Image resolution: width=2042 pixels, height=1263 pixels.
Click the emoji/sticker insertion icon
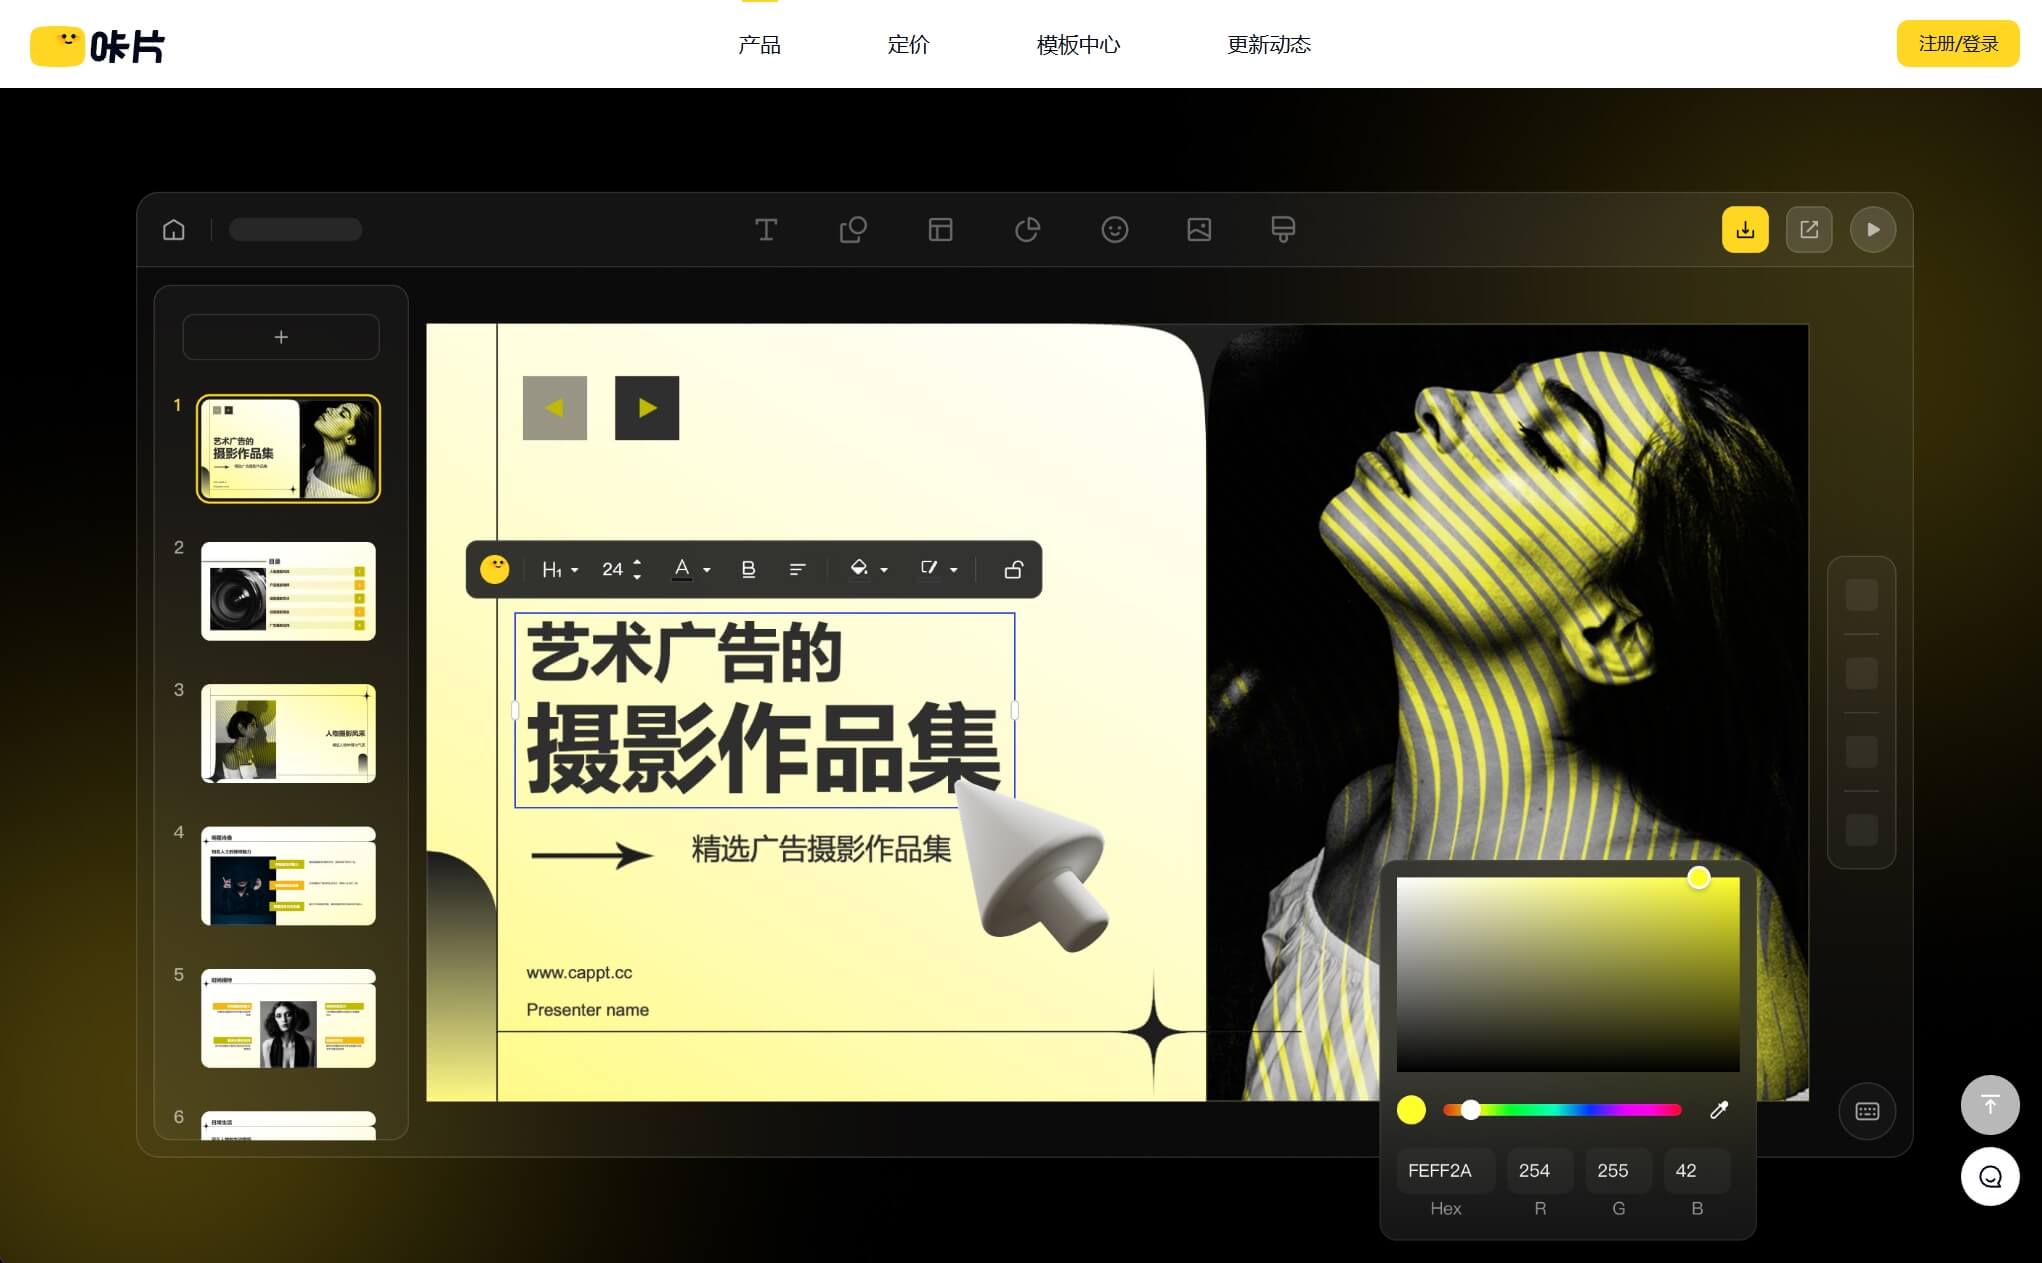coord(1114,230)
